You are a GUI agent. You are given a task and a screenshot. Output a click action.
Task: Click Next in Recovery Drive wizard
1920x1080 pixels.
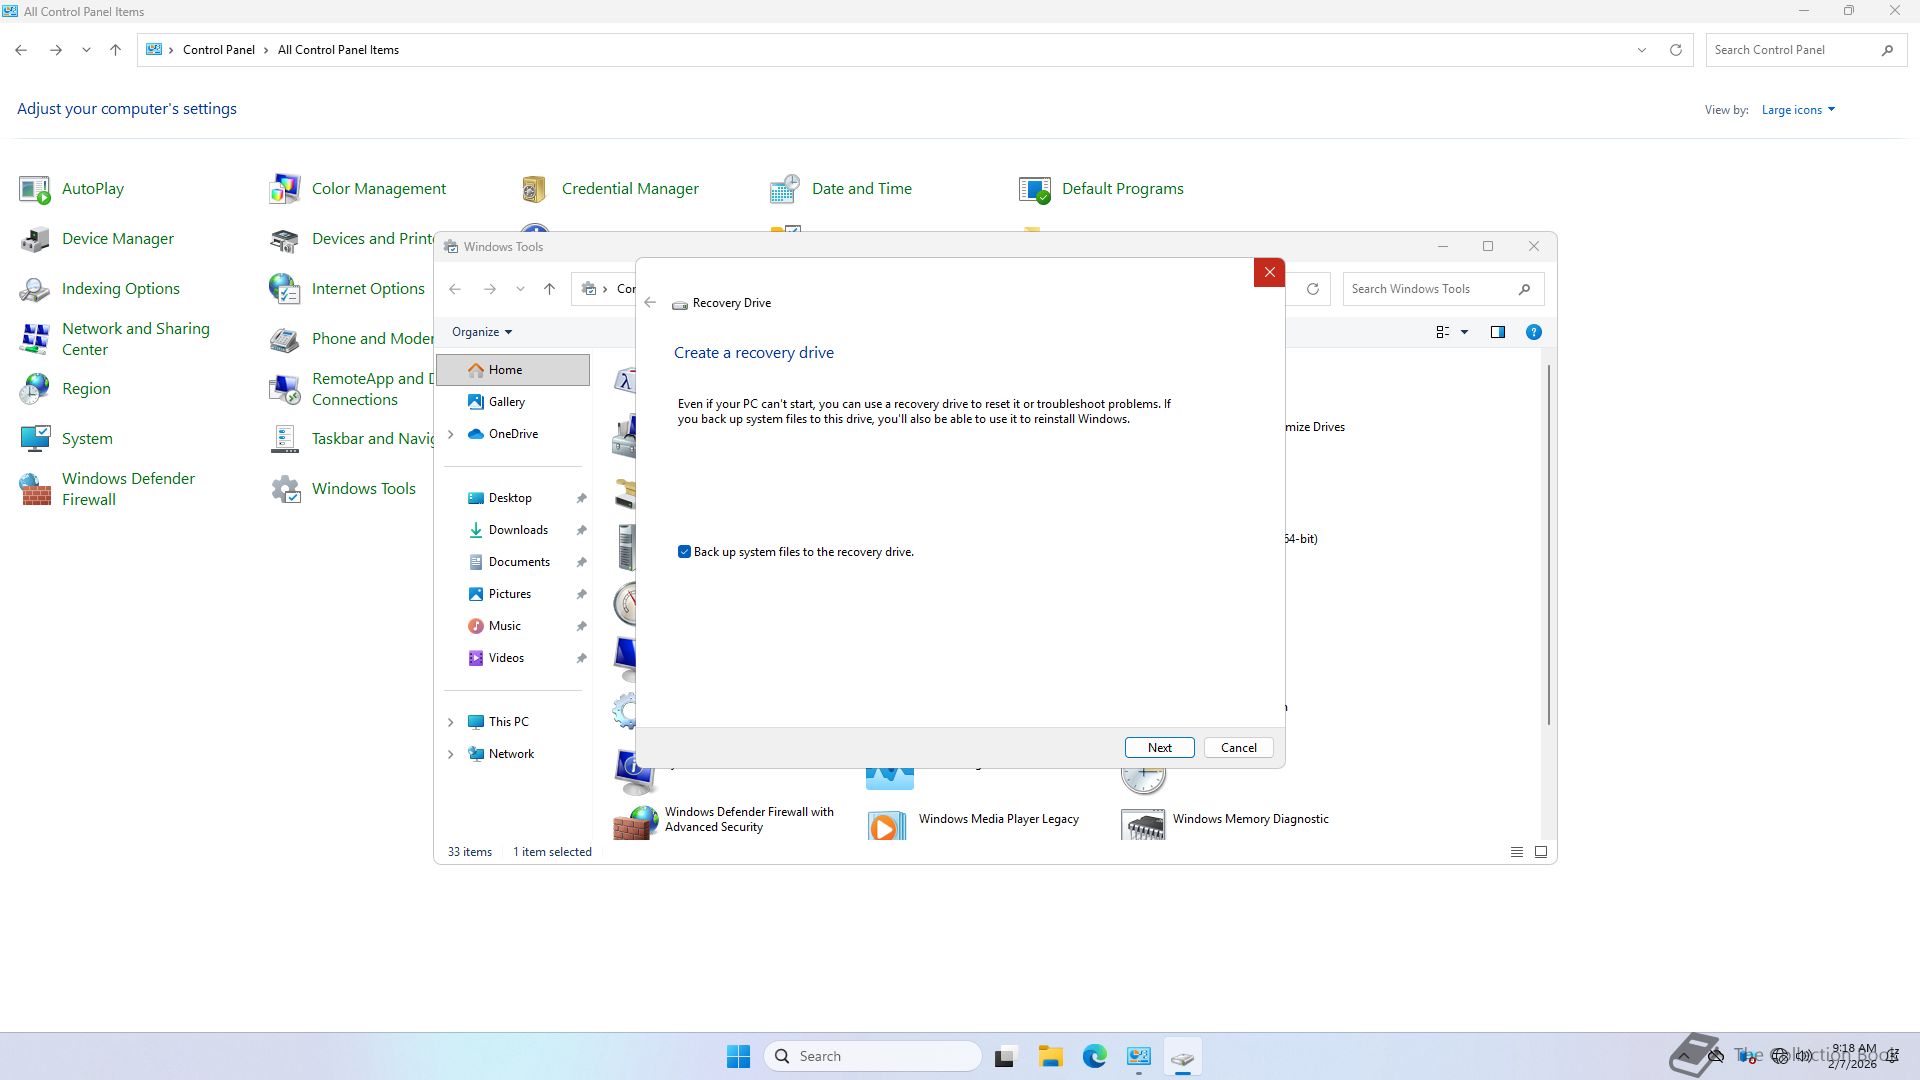[1159, 748]
